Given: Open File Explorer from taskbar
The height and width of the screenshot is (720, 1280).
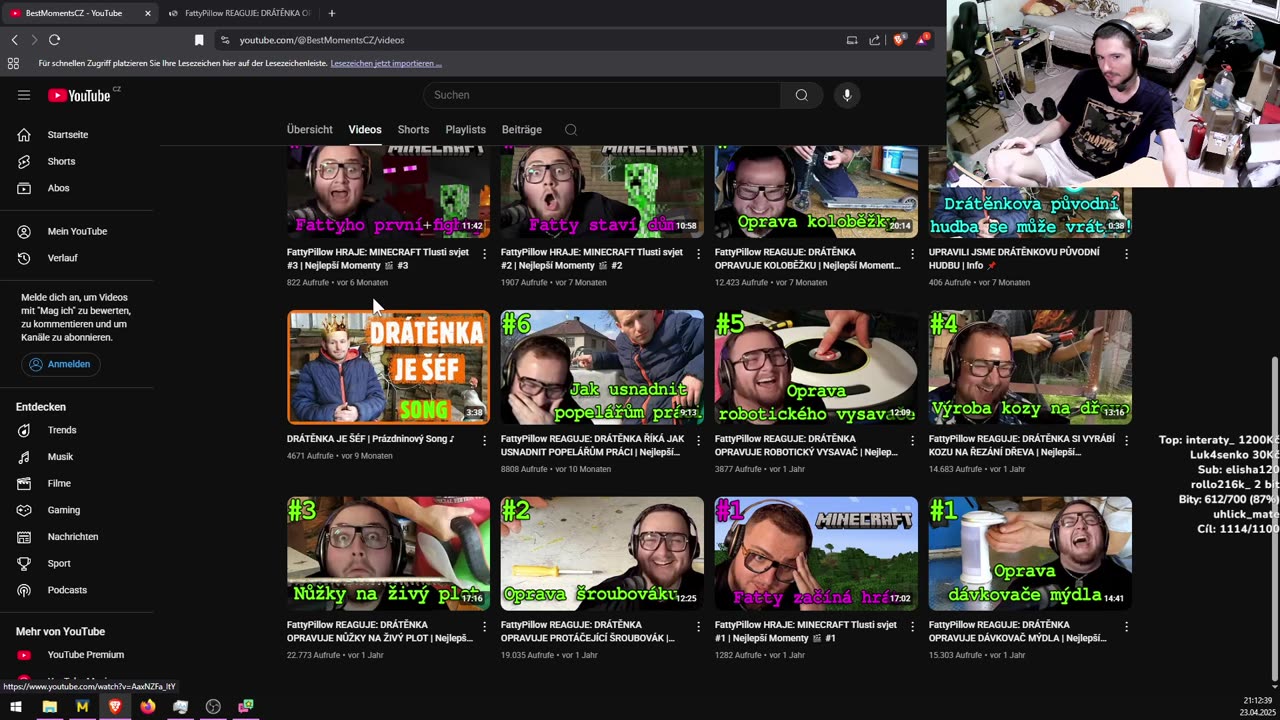Looking at the screenshot, I should click(x=49, y=707).
